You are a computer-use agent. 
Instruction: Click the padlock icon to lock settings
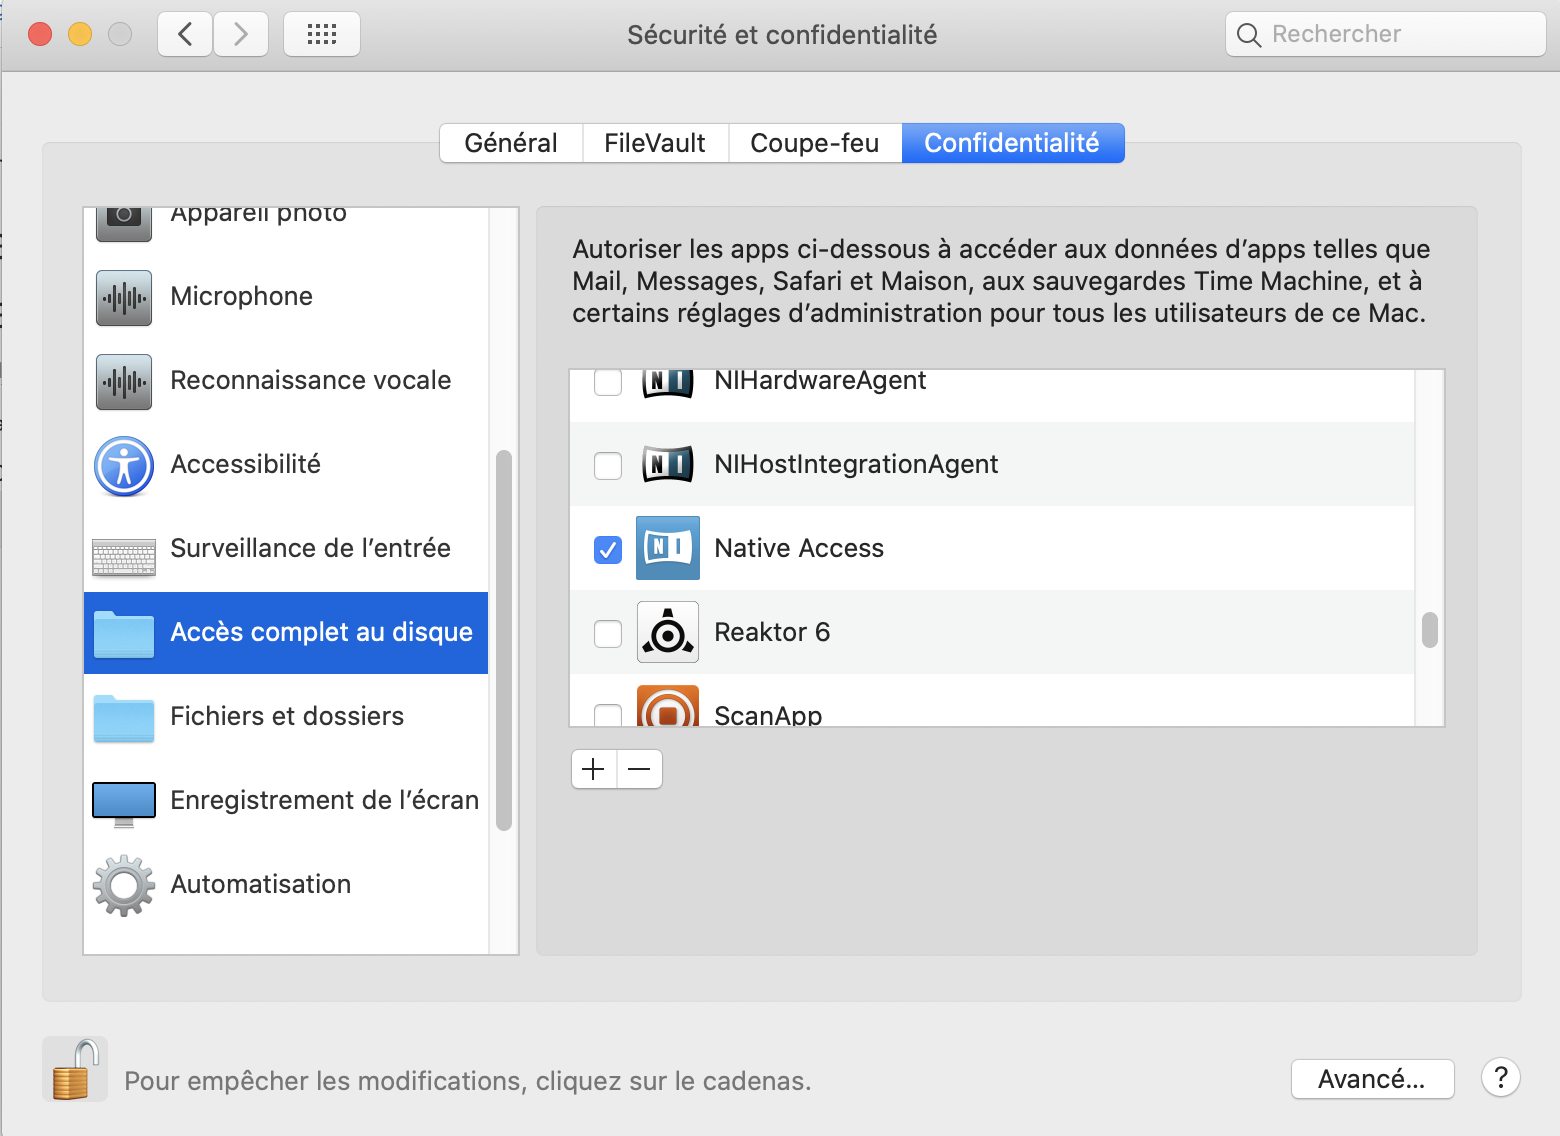(x=76, y=1069)
